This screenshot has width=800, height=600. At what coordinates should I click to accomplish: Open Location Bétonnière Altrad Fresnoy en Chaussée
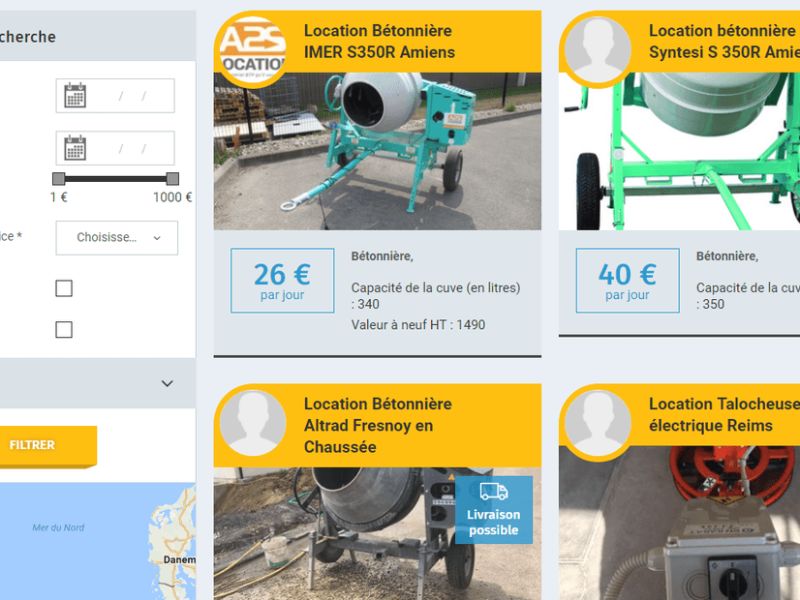point(378,425)
